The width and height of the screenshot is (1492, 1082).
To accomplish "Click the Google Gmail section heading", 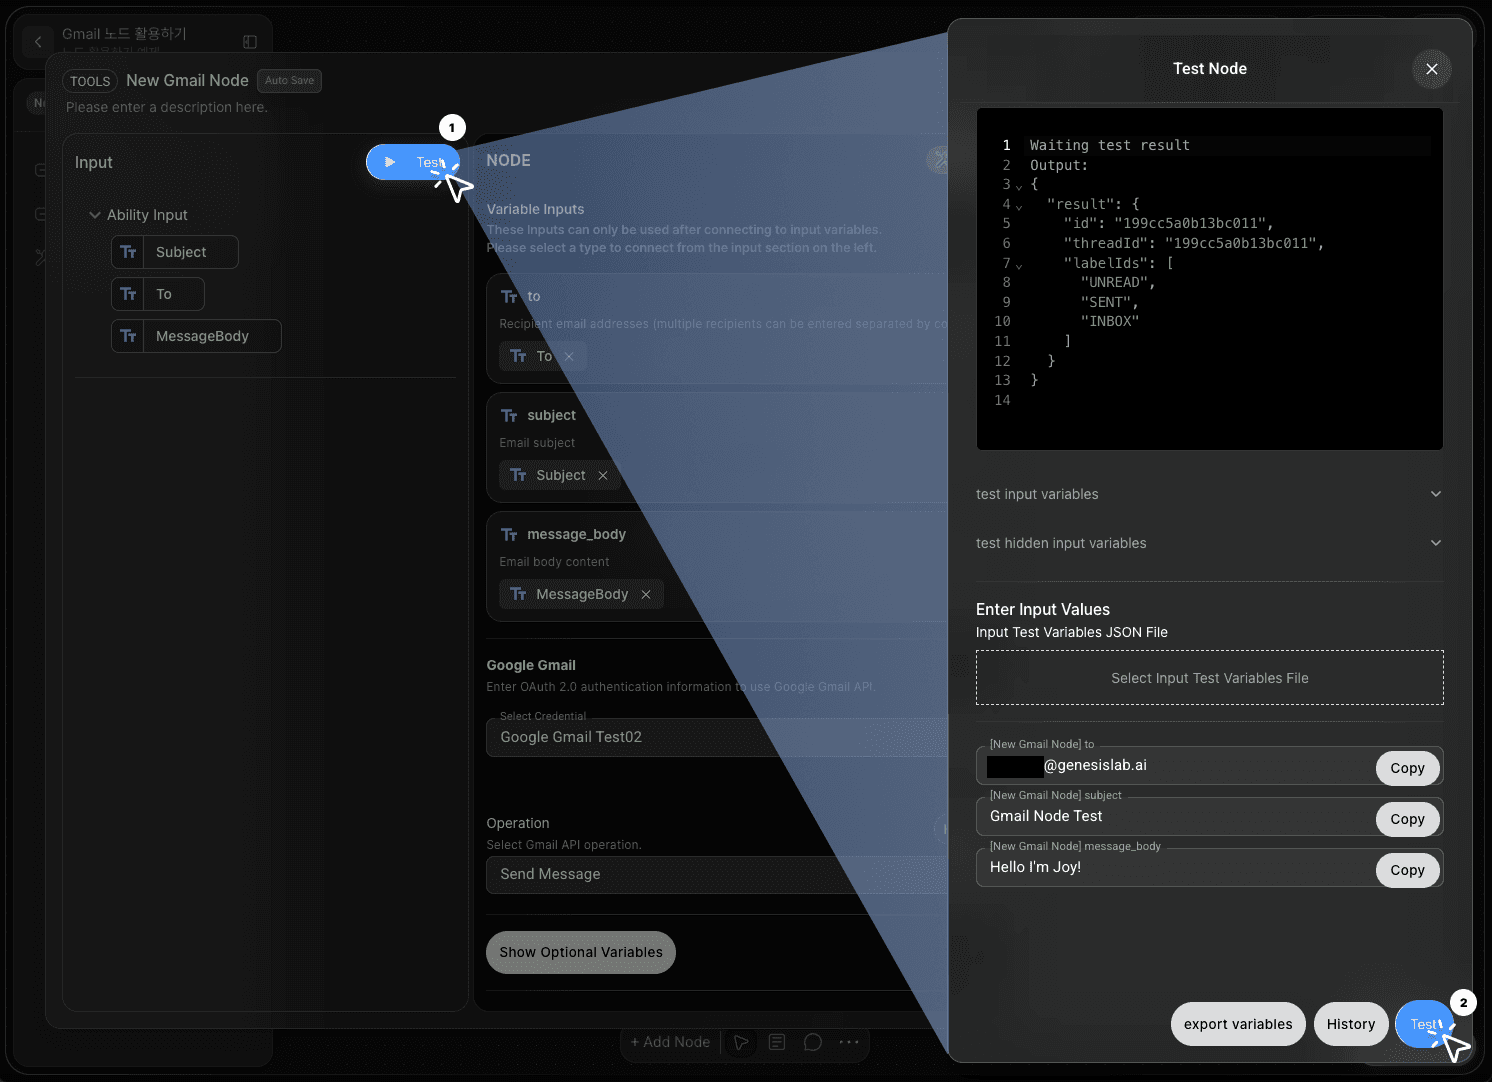I will click(531, 665).
